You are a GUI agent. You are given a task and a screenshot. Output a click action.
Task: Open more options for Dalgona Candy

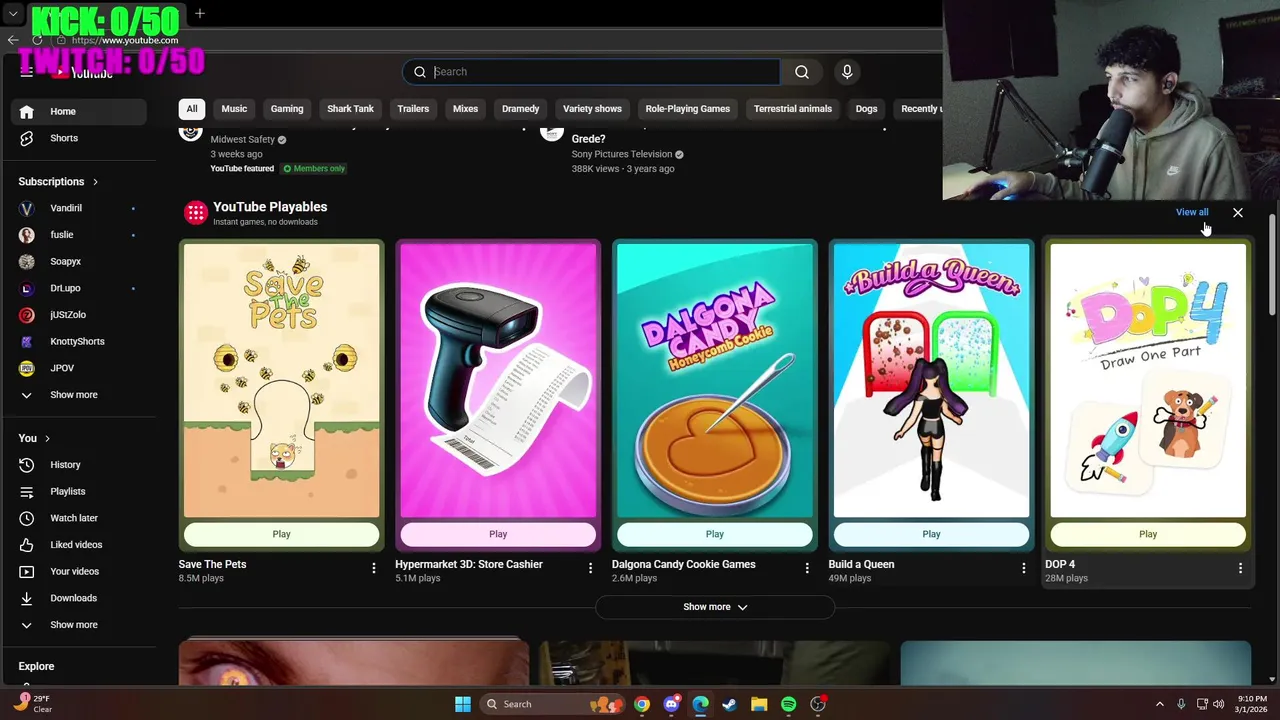(x=807, y=568)
